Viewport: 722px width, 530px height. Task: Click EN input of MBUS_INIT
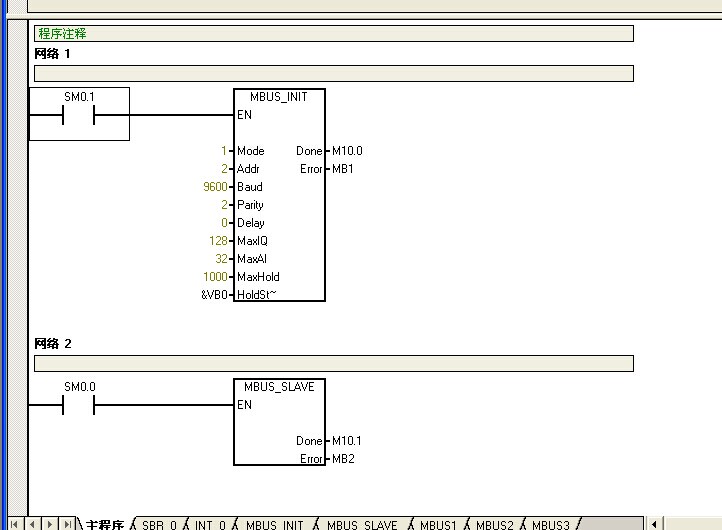point(245,115)
